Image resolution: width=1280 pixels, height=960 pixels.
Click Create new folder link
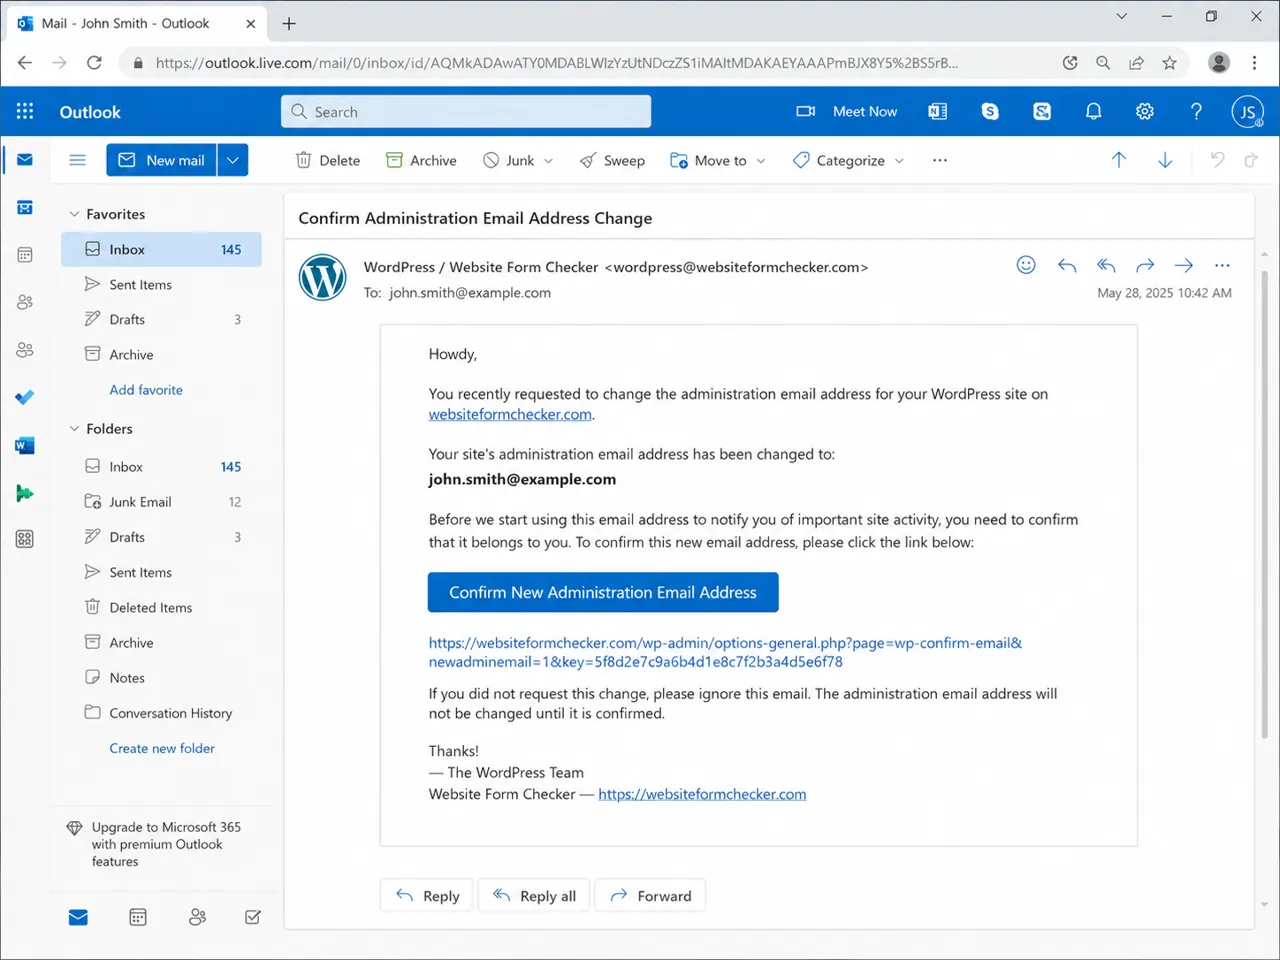162,748
